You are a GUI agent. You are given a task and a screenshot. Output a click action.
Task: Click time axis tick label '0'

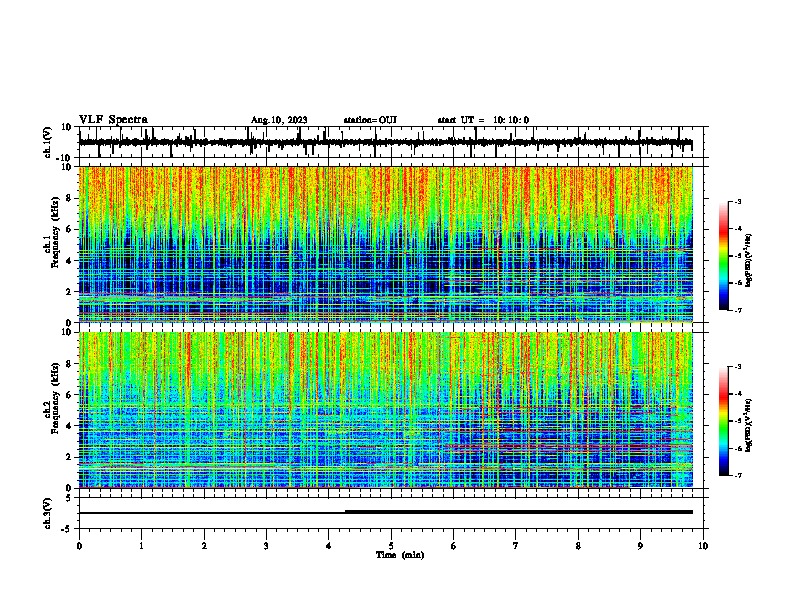79,546
